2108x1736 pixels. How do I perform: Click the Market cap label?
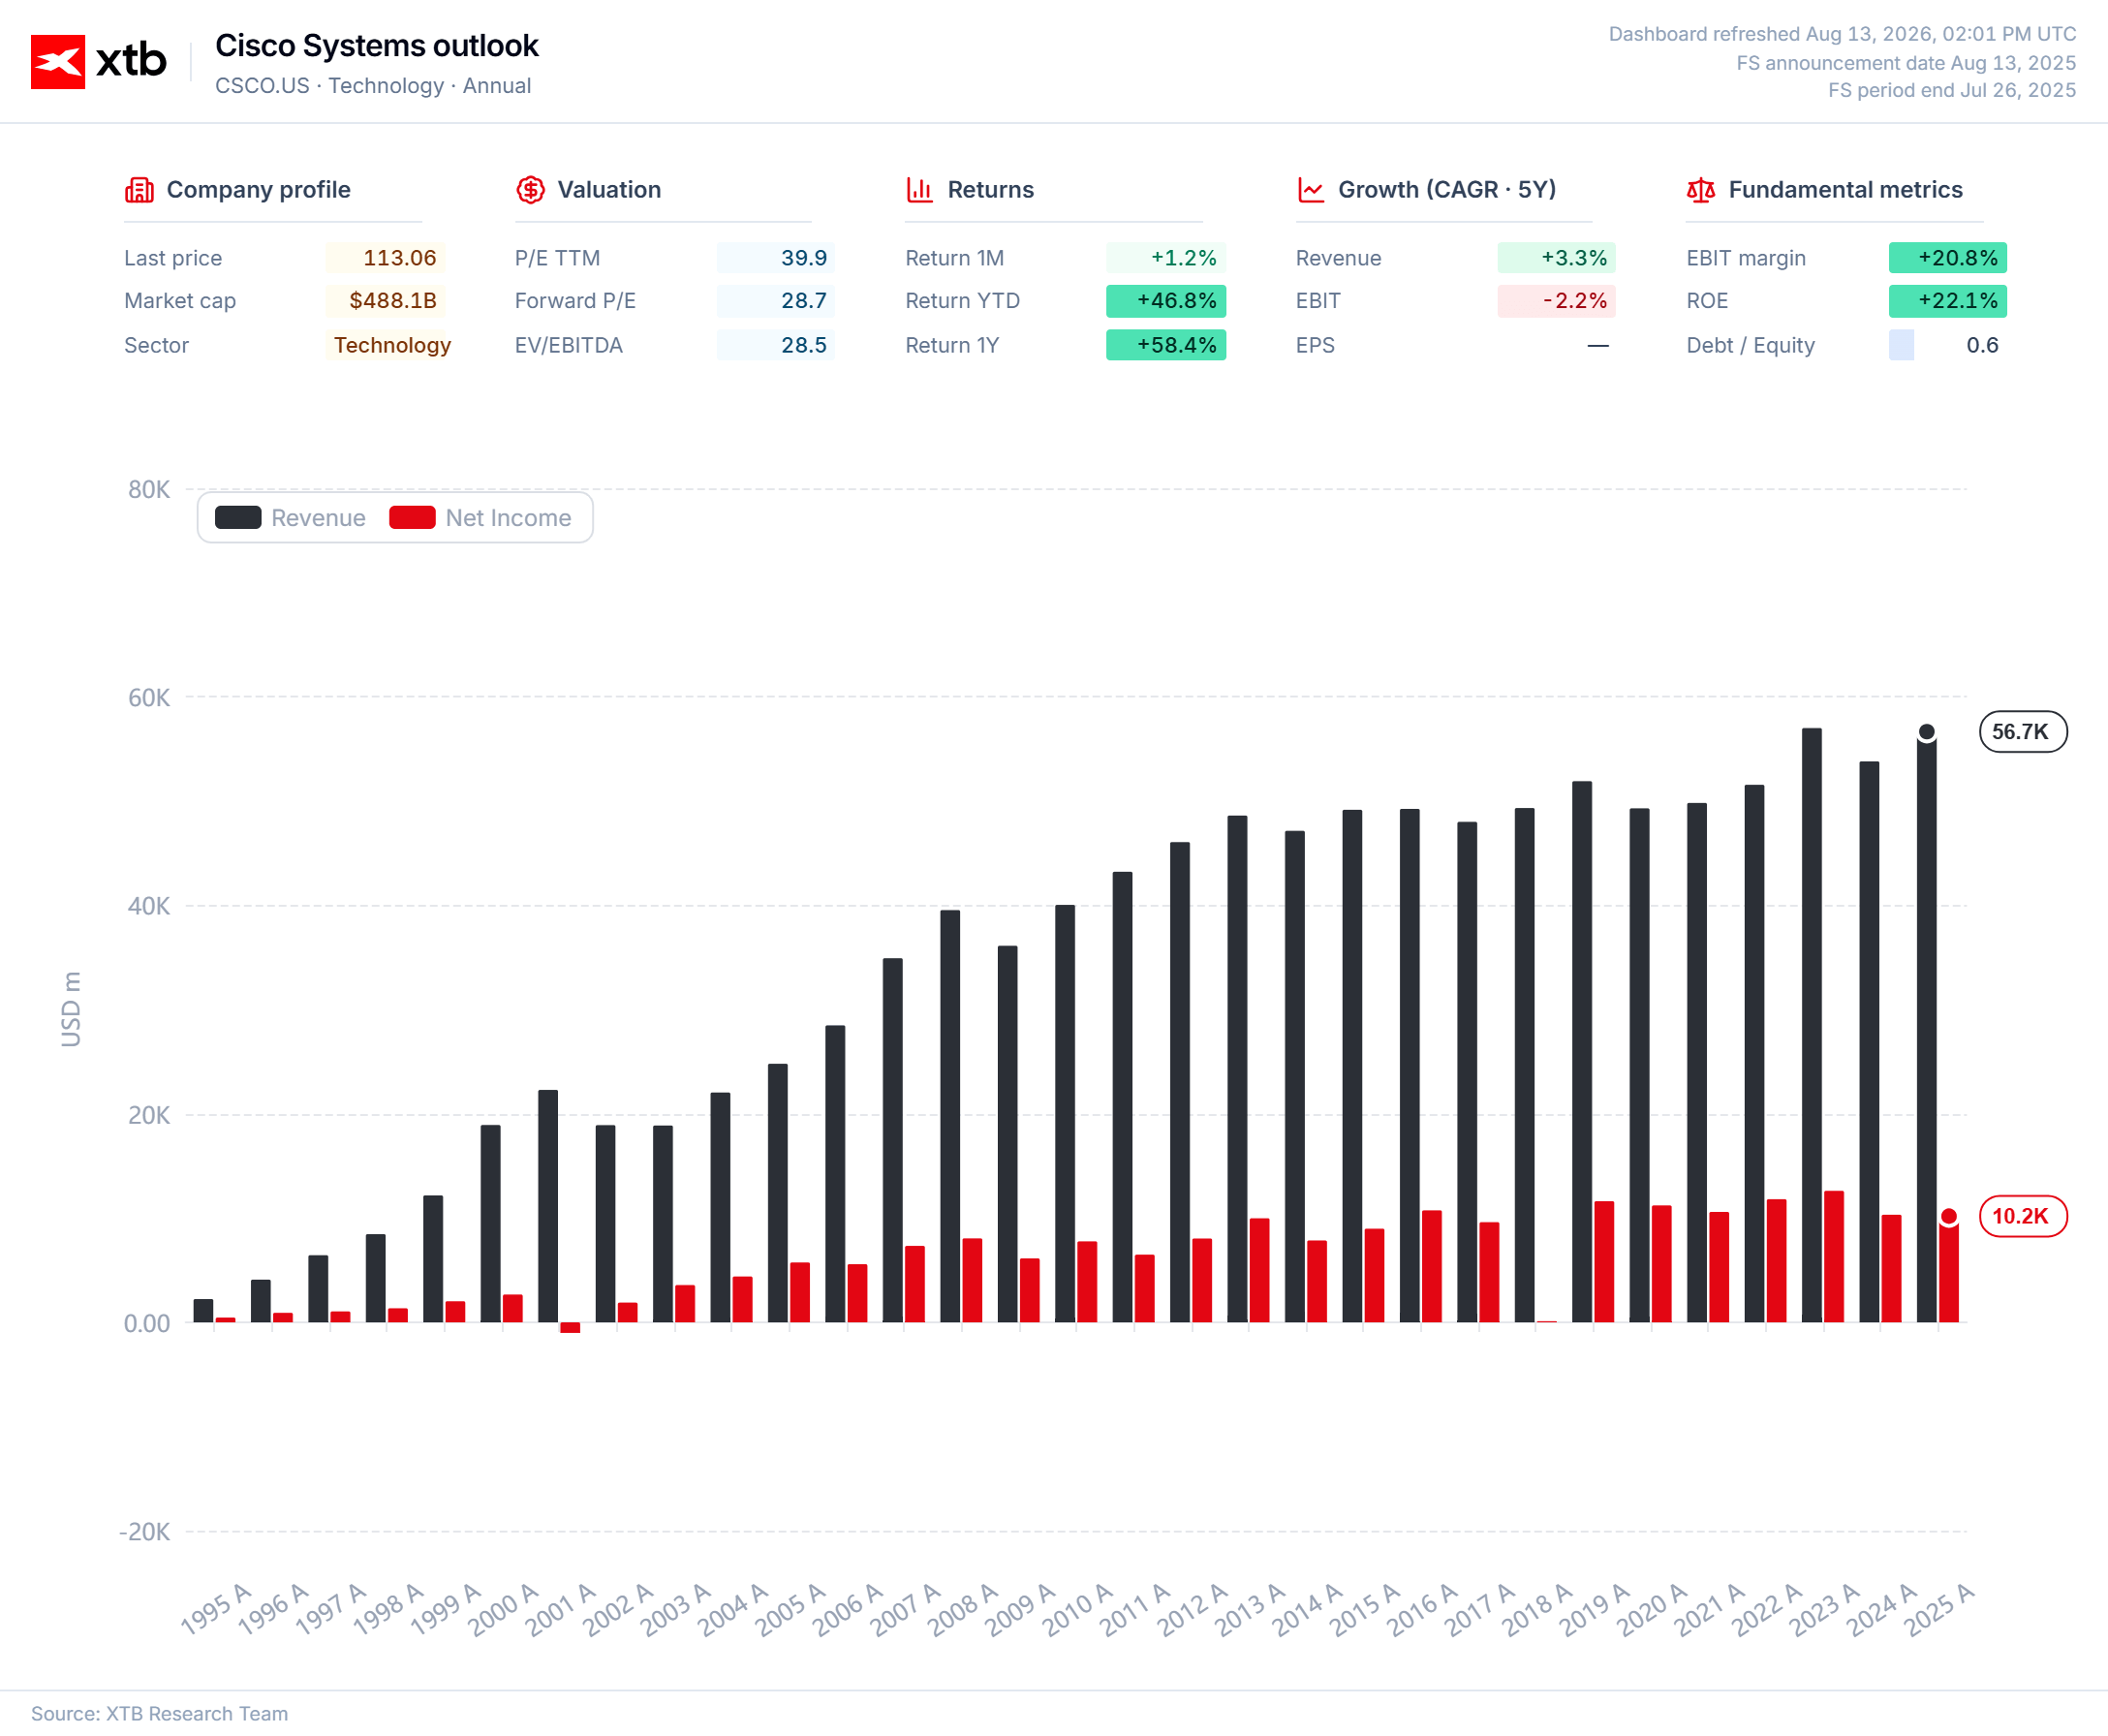pyautogui.click(x=180, y=301)
